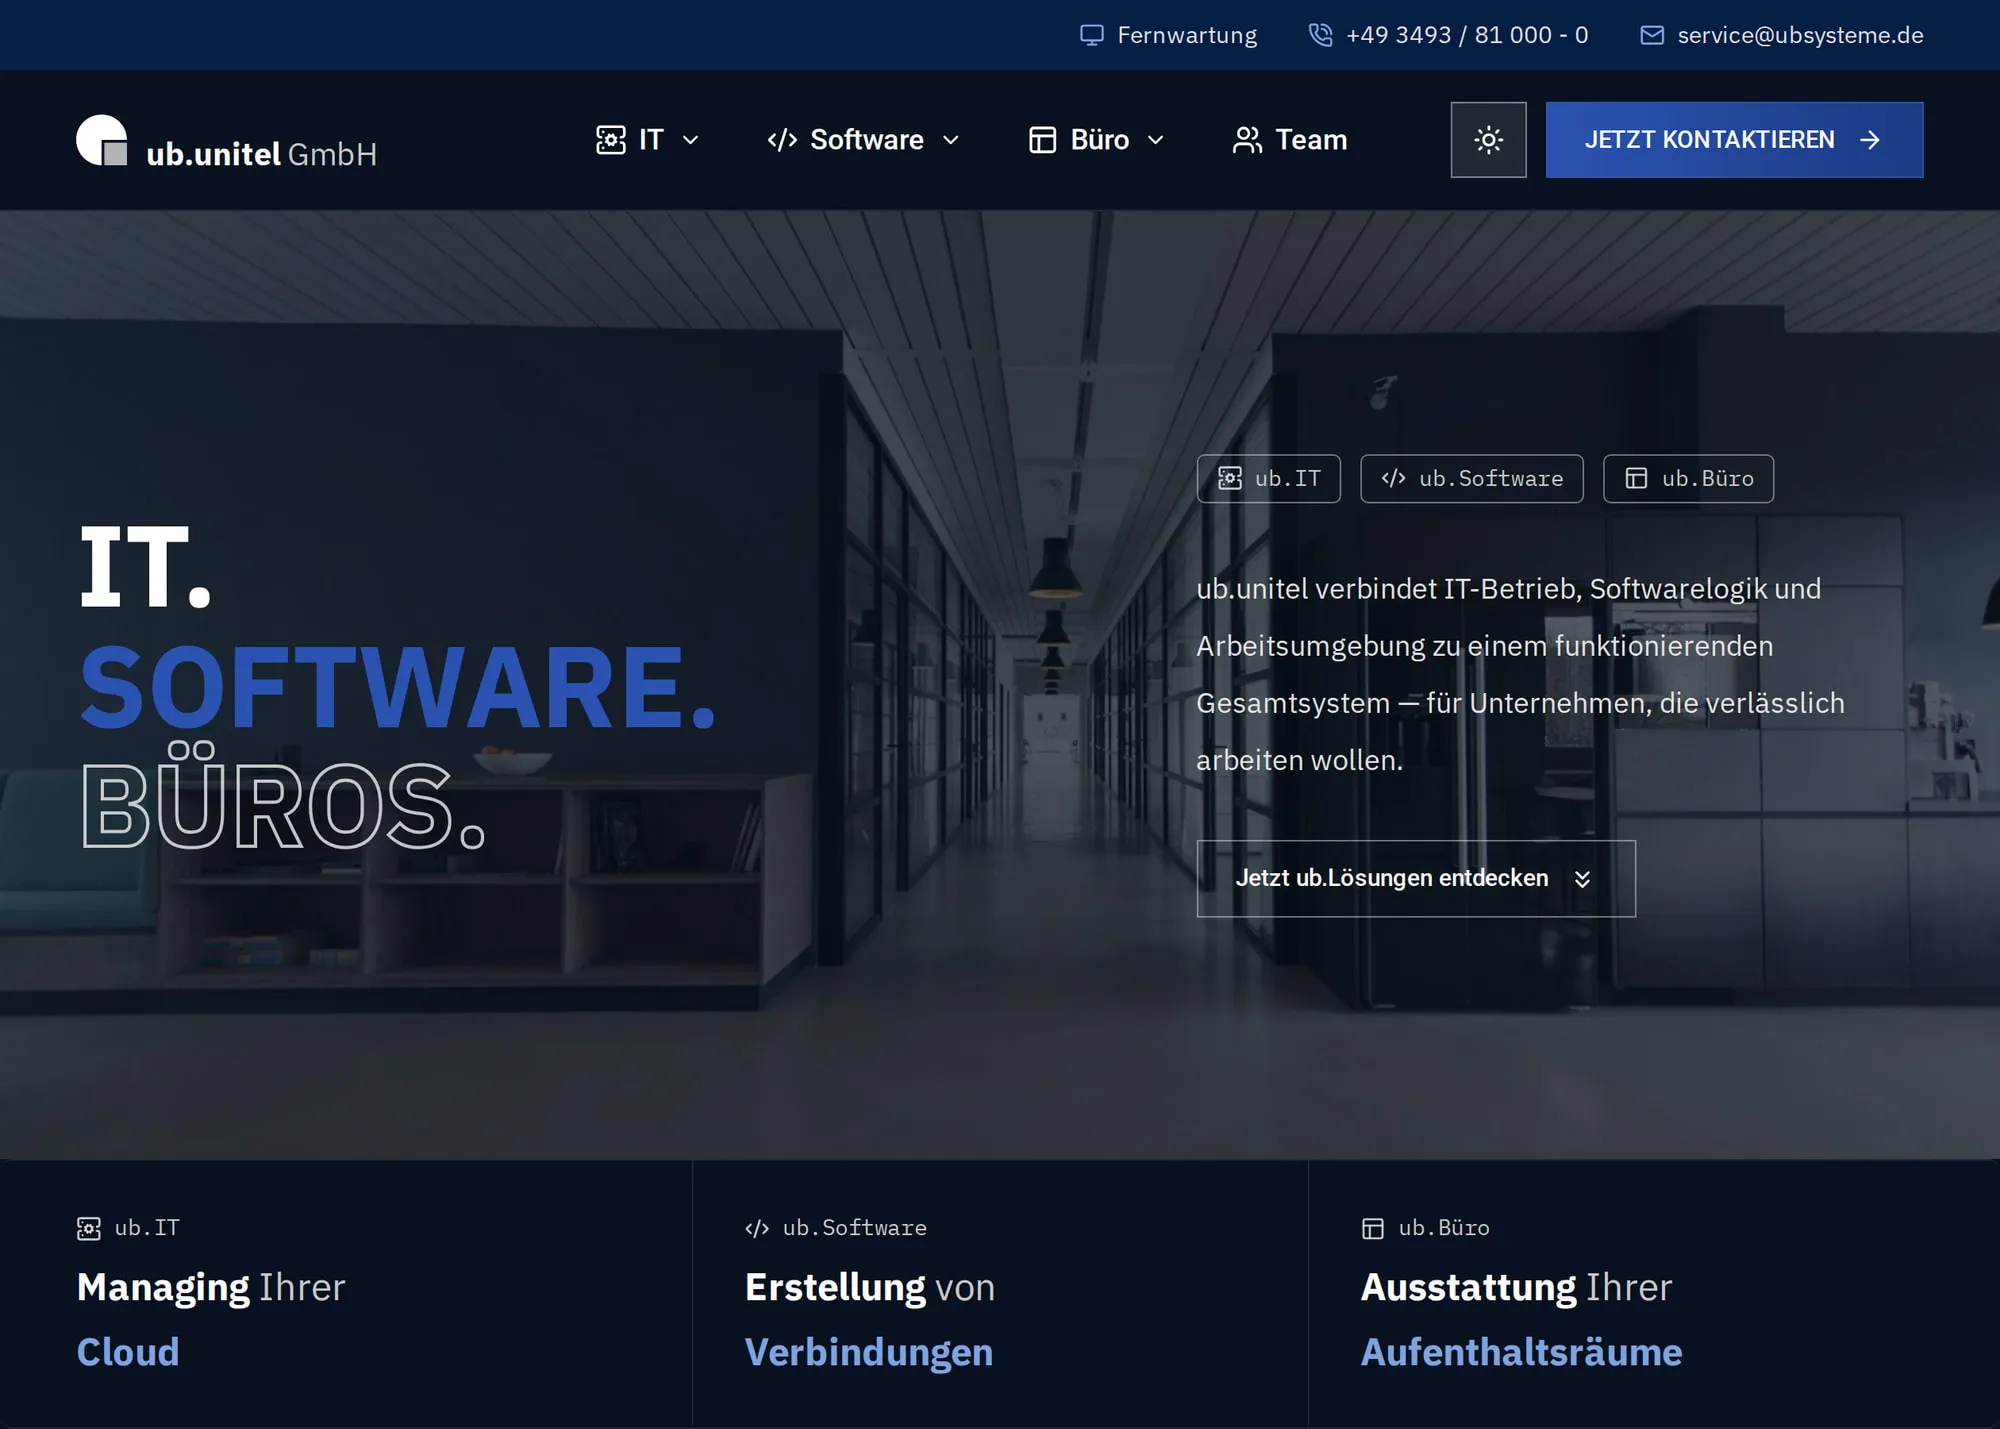Toggle light mode with sun button
The image size is (2000, 1429).
tap(1488, 140)
